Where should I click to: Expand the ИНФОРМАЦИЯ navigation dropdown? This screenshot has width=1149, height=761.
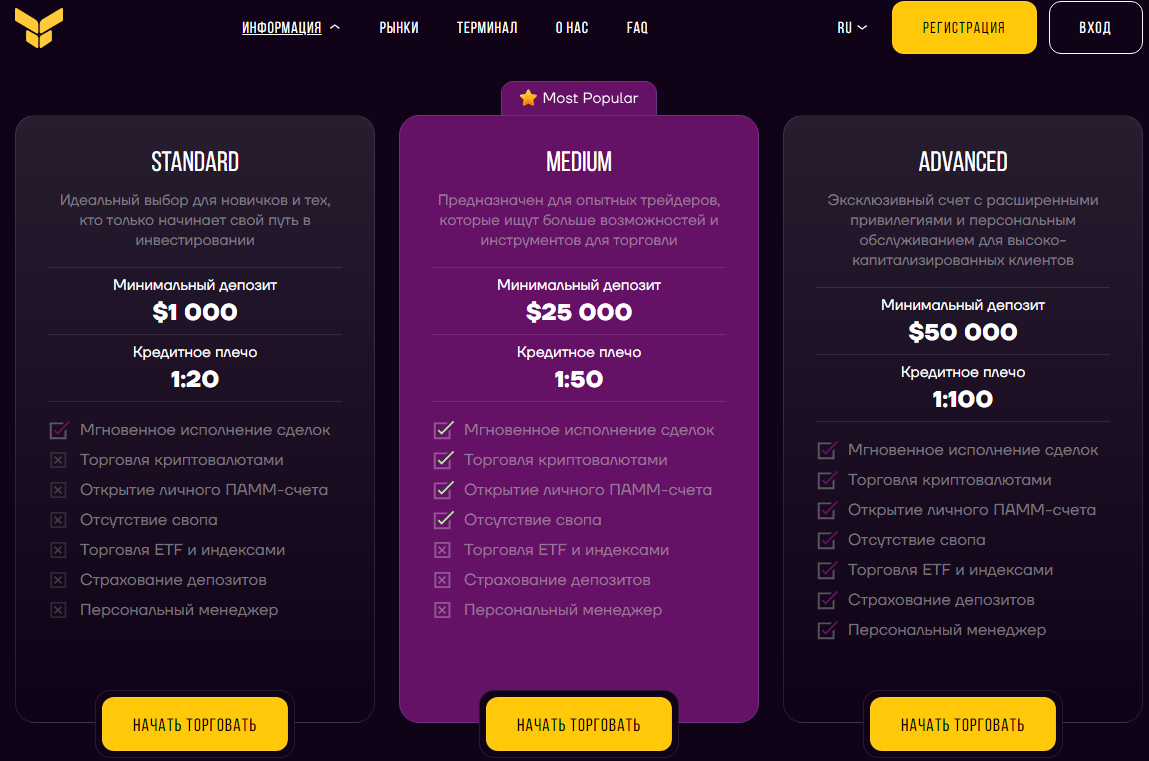283,27
